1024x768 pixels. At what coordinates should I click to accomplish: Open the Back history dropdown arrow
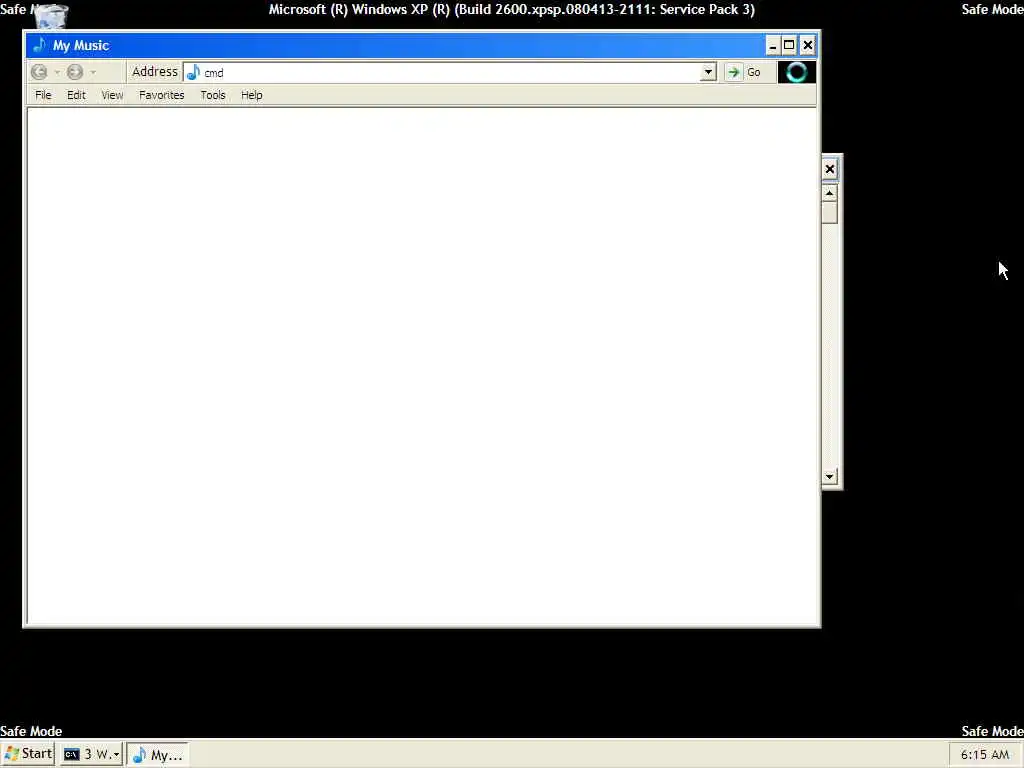coord(57,72)
